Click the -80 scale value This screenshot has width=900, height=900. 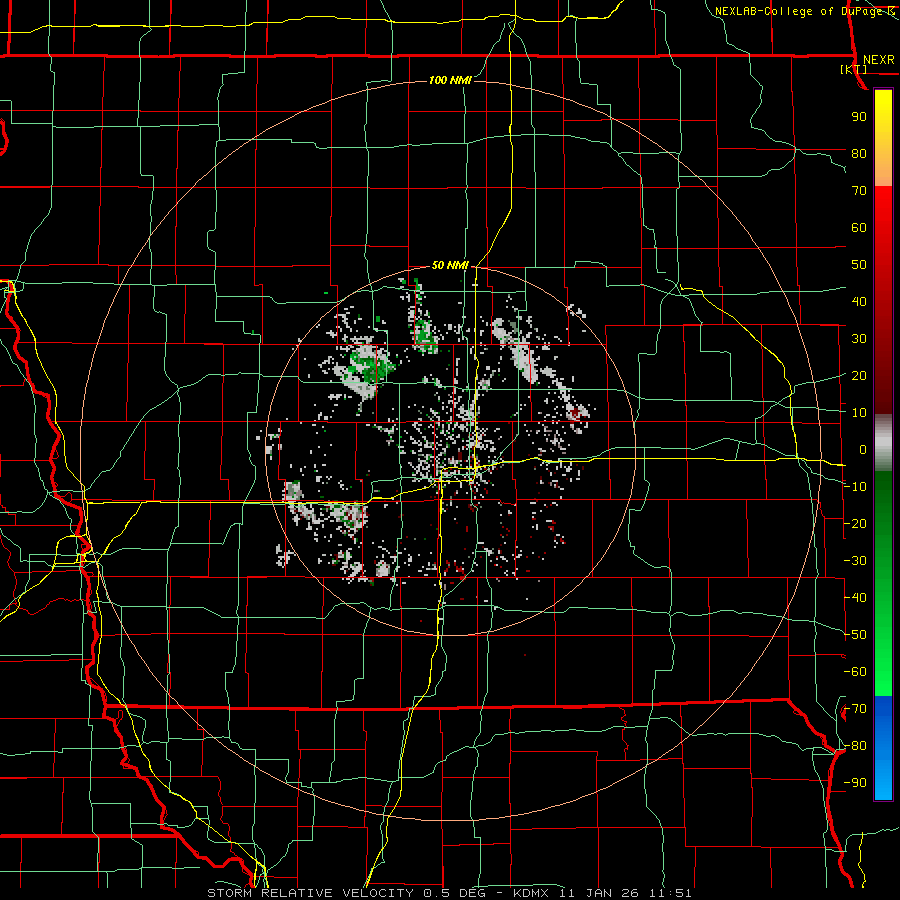[x=855, y=746]
